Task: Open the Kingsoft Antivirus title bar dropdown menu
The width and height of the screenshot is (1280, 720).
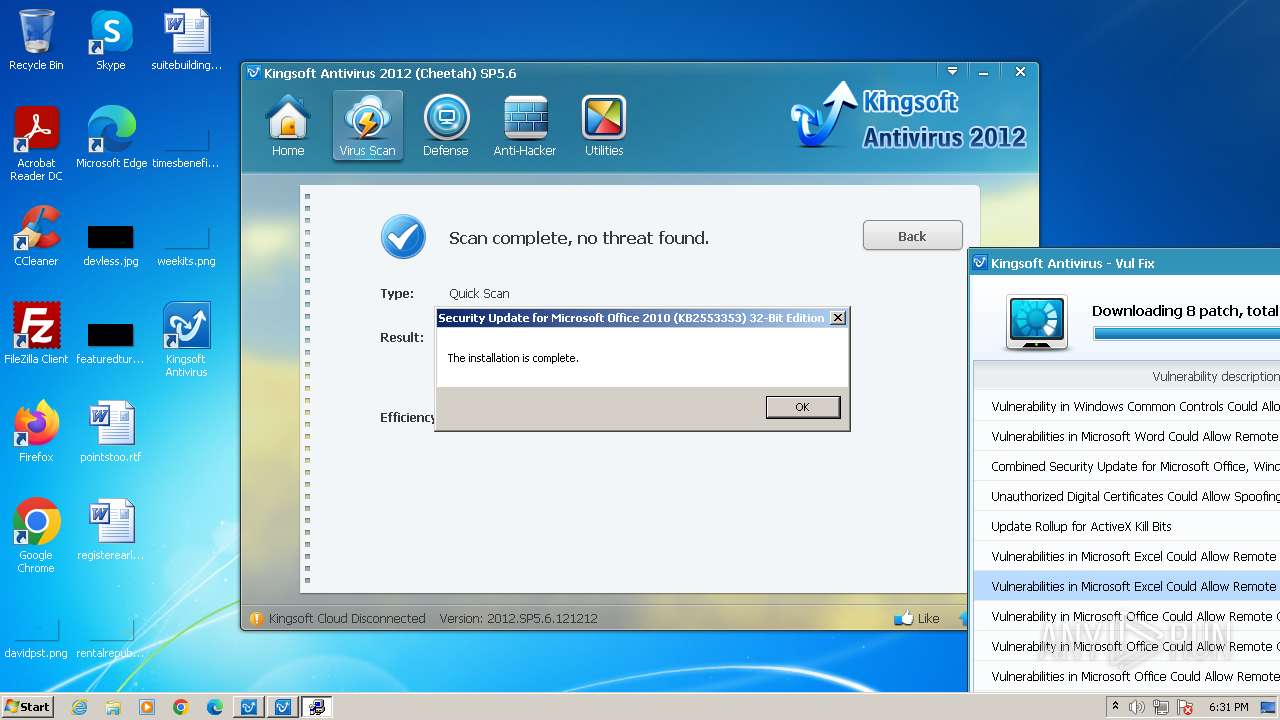Action: click(952, 72)
